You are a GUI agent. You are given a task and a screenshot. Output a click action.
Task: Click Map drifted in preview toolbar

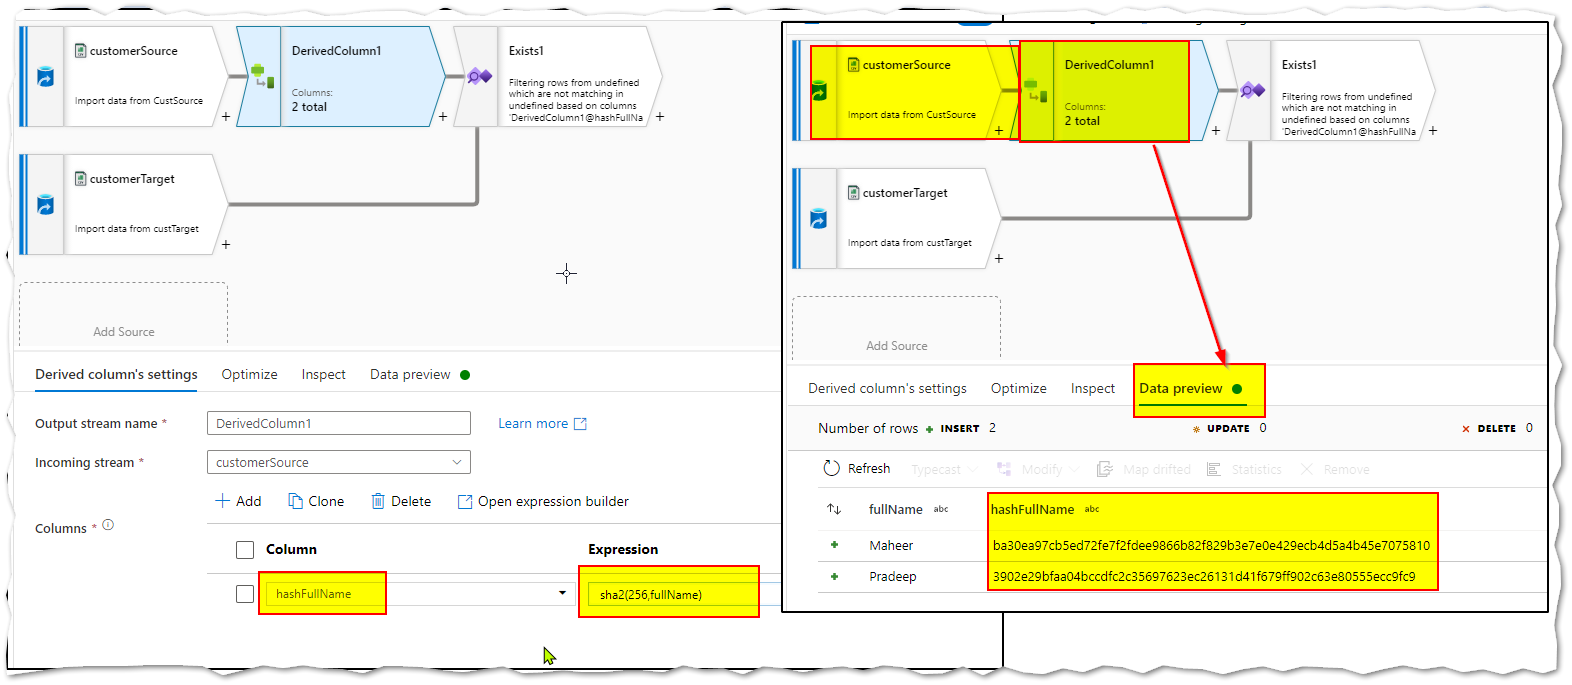(x=1144, y=469)
